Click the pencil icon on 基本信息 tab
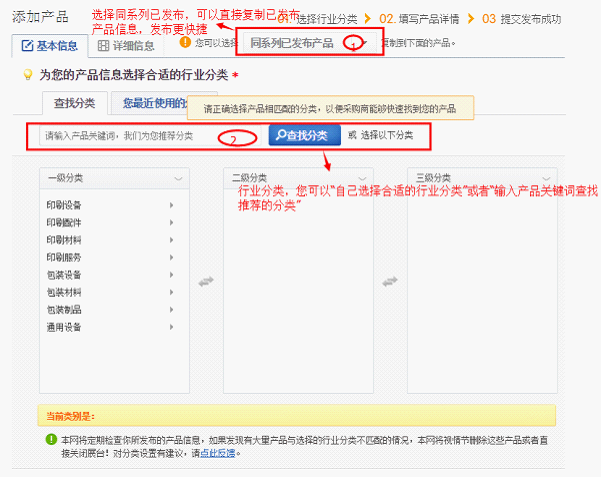 pos(28,46)
